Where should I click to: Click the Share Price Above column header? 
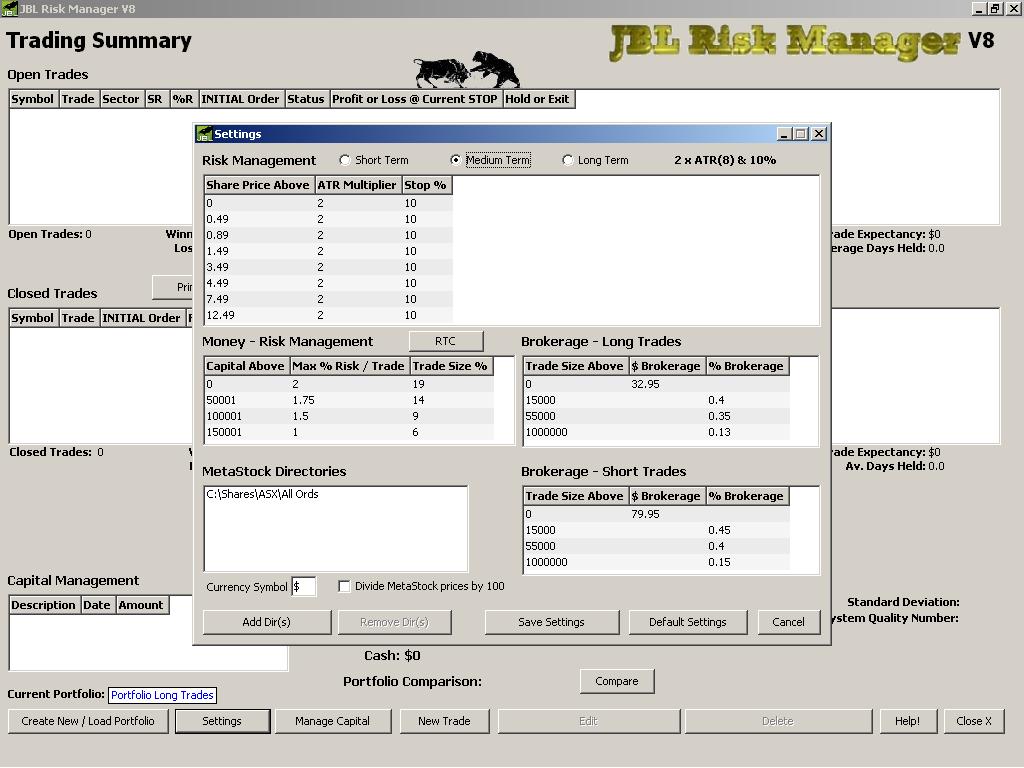[x=258, y=185]
